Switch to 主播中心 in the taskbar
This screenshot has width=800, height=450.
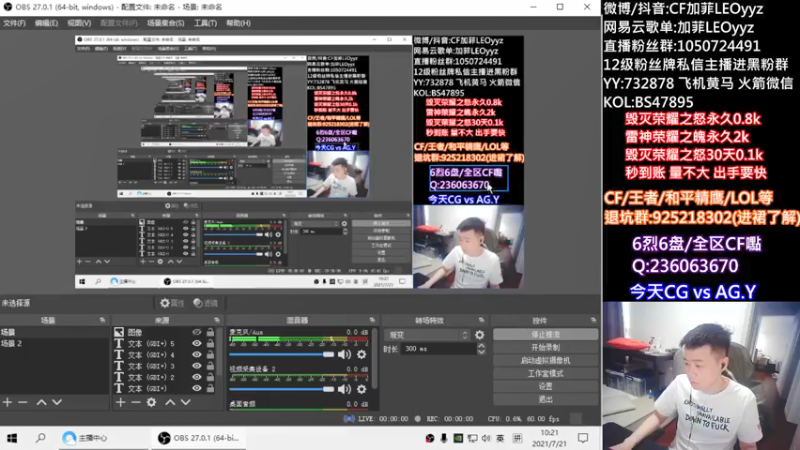pos(85,438)
